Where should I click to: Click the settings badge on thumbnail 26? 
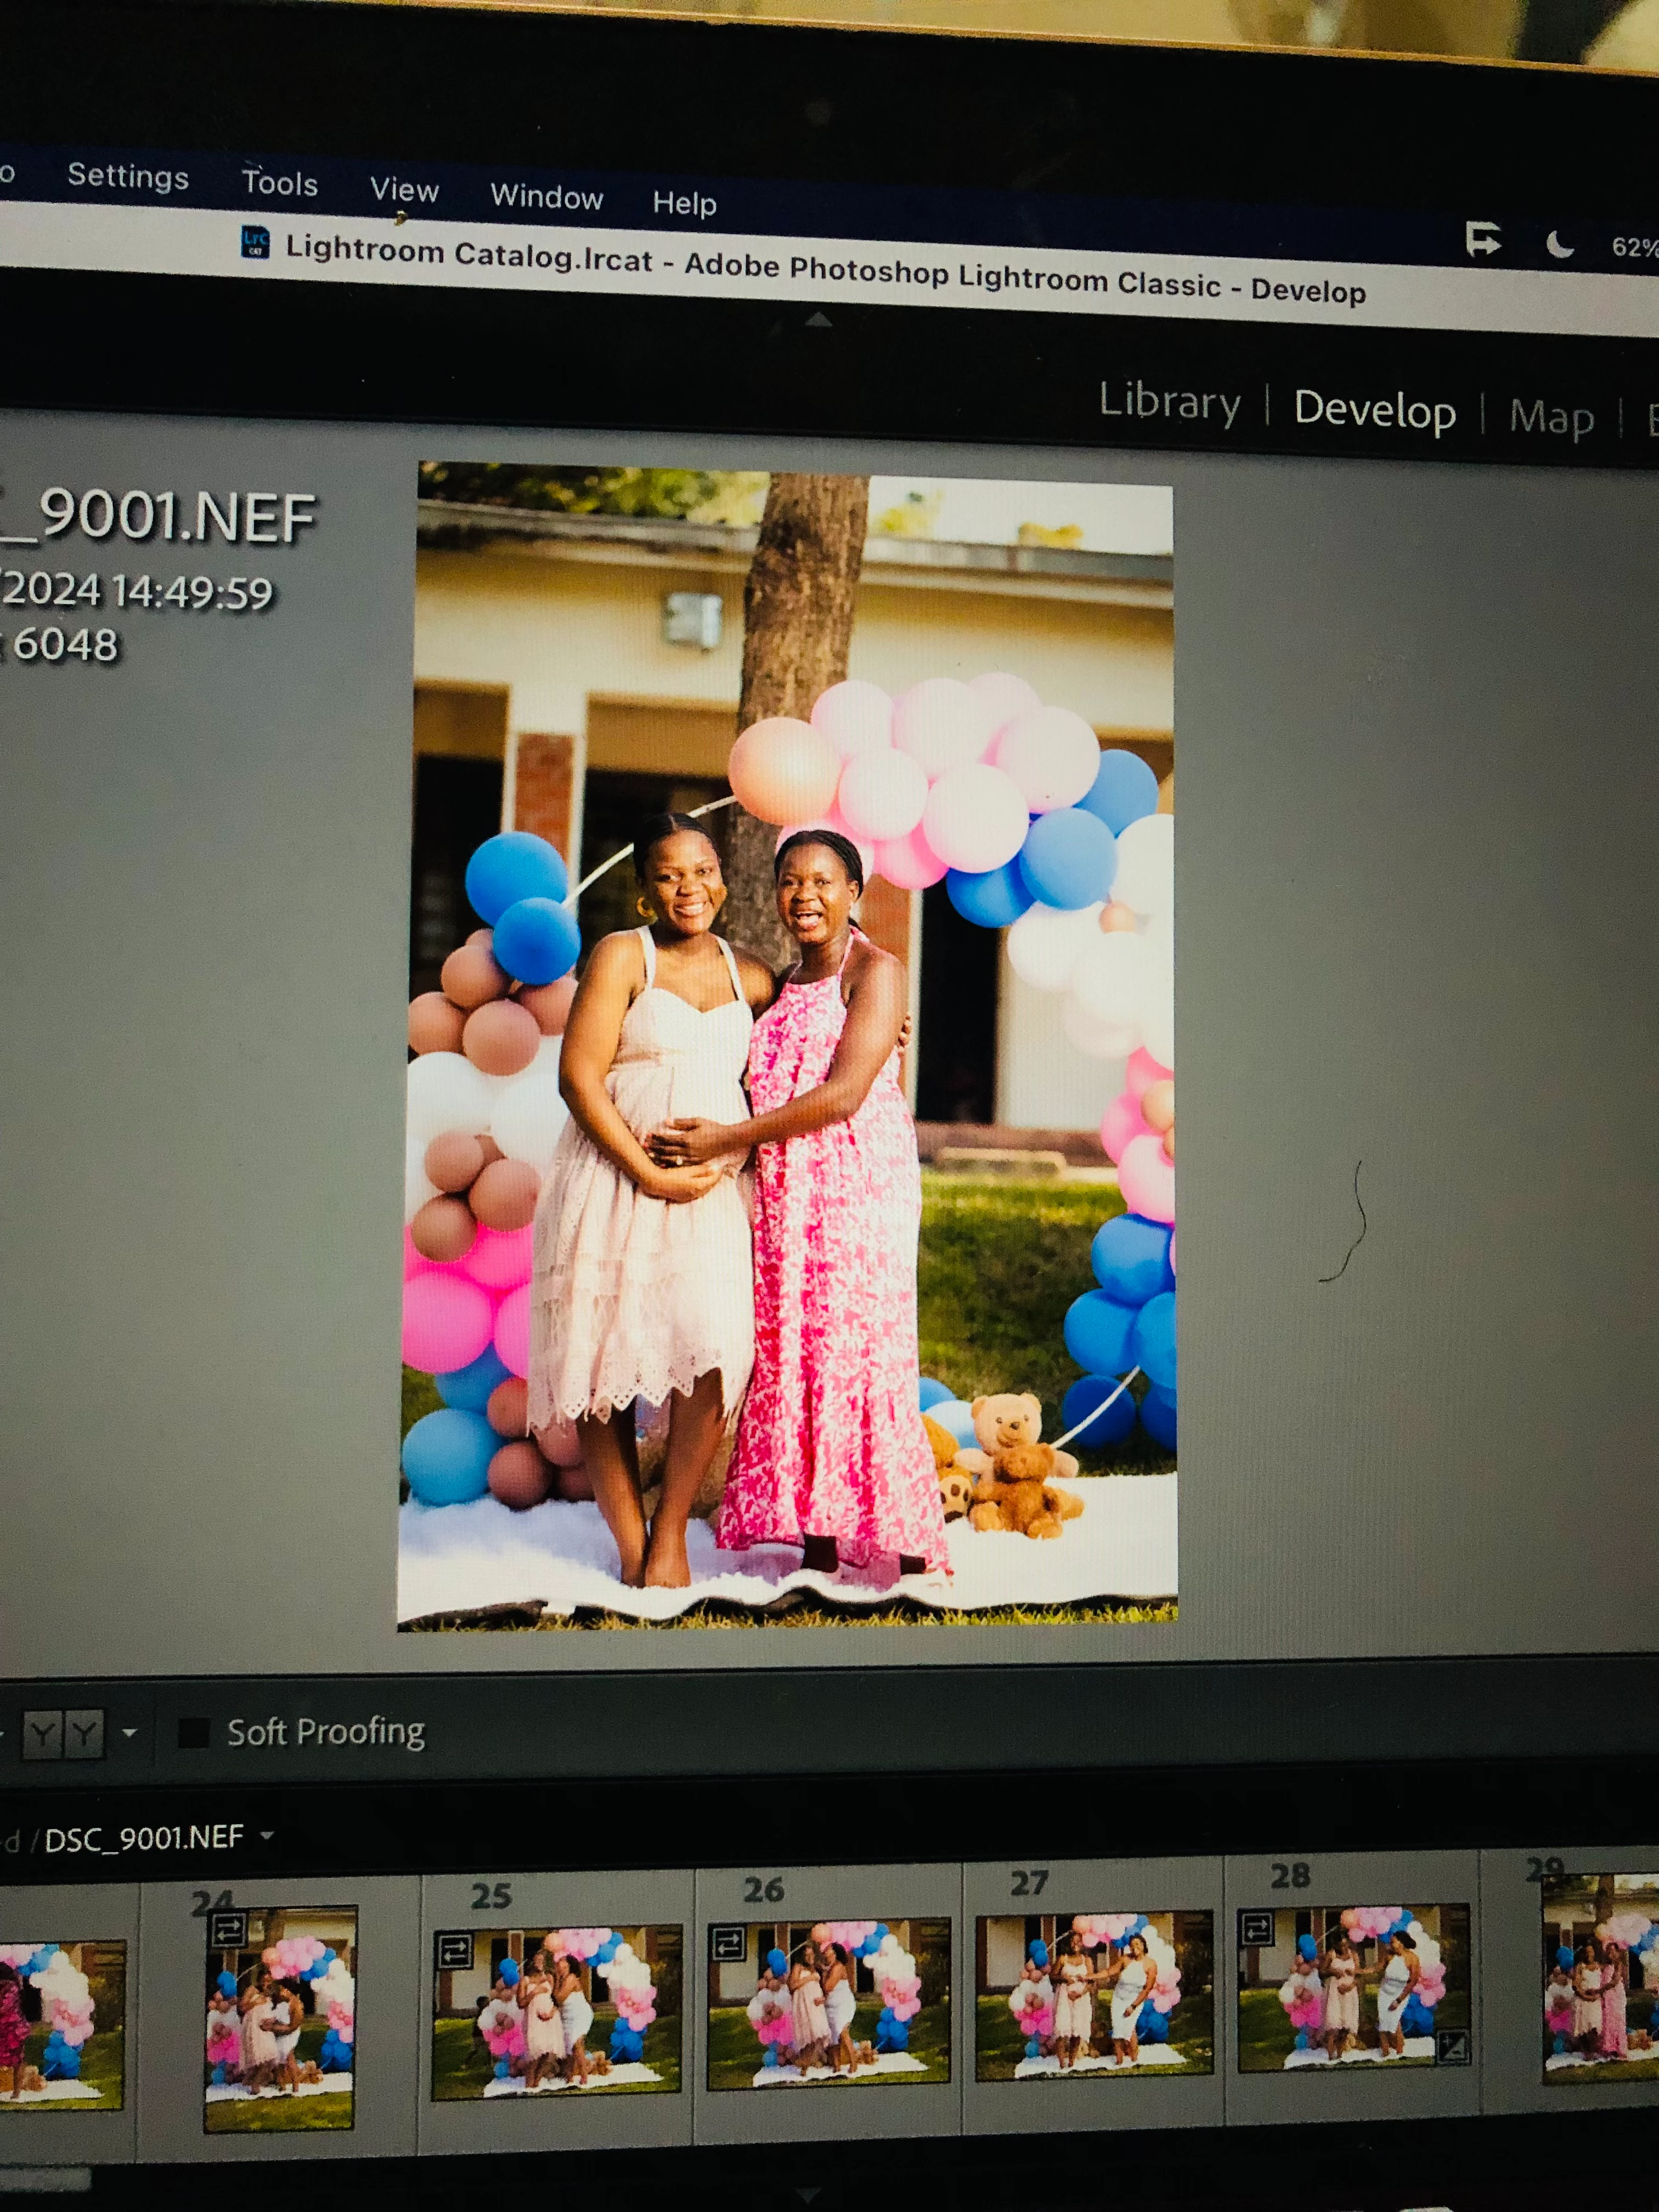pos(728,1944)
